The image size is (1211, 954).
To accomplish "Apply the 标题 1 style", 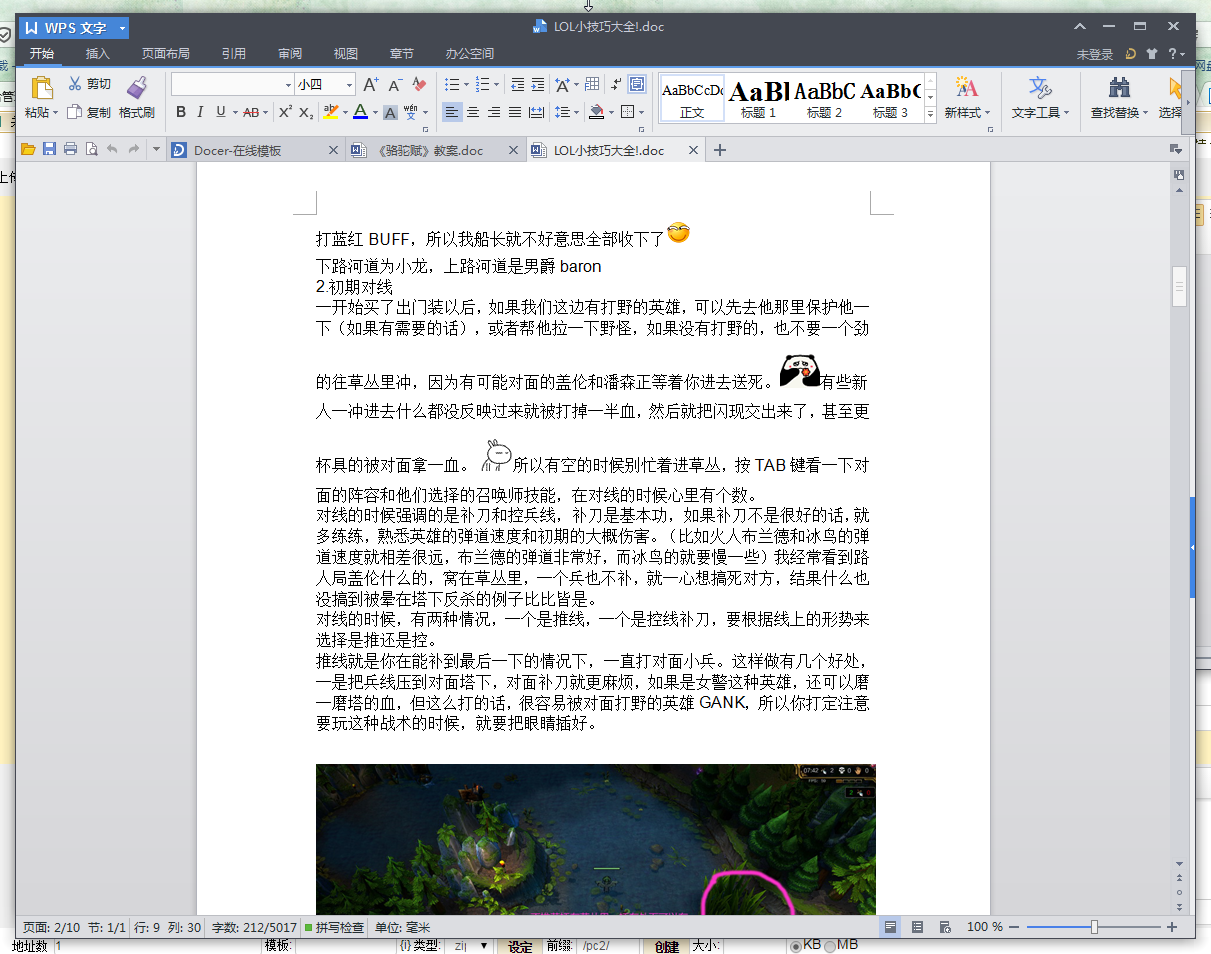I will click(758, 98).
